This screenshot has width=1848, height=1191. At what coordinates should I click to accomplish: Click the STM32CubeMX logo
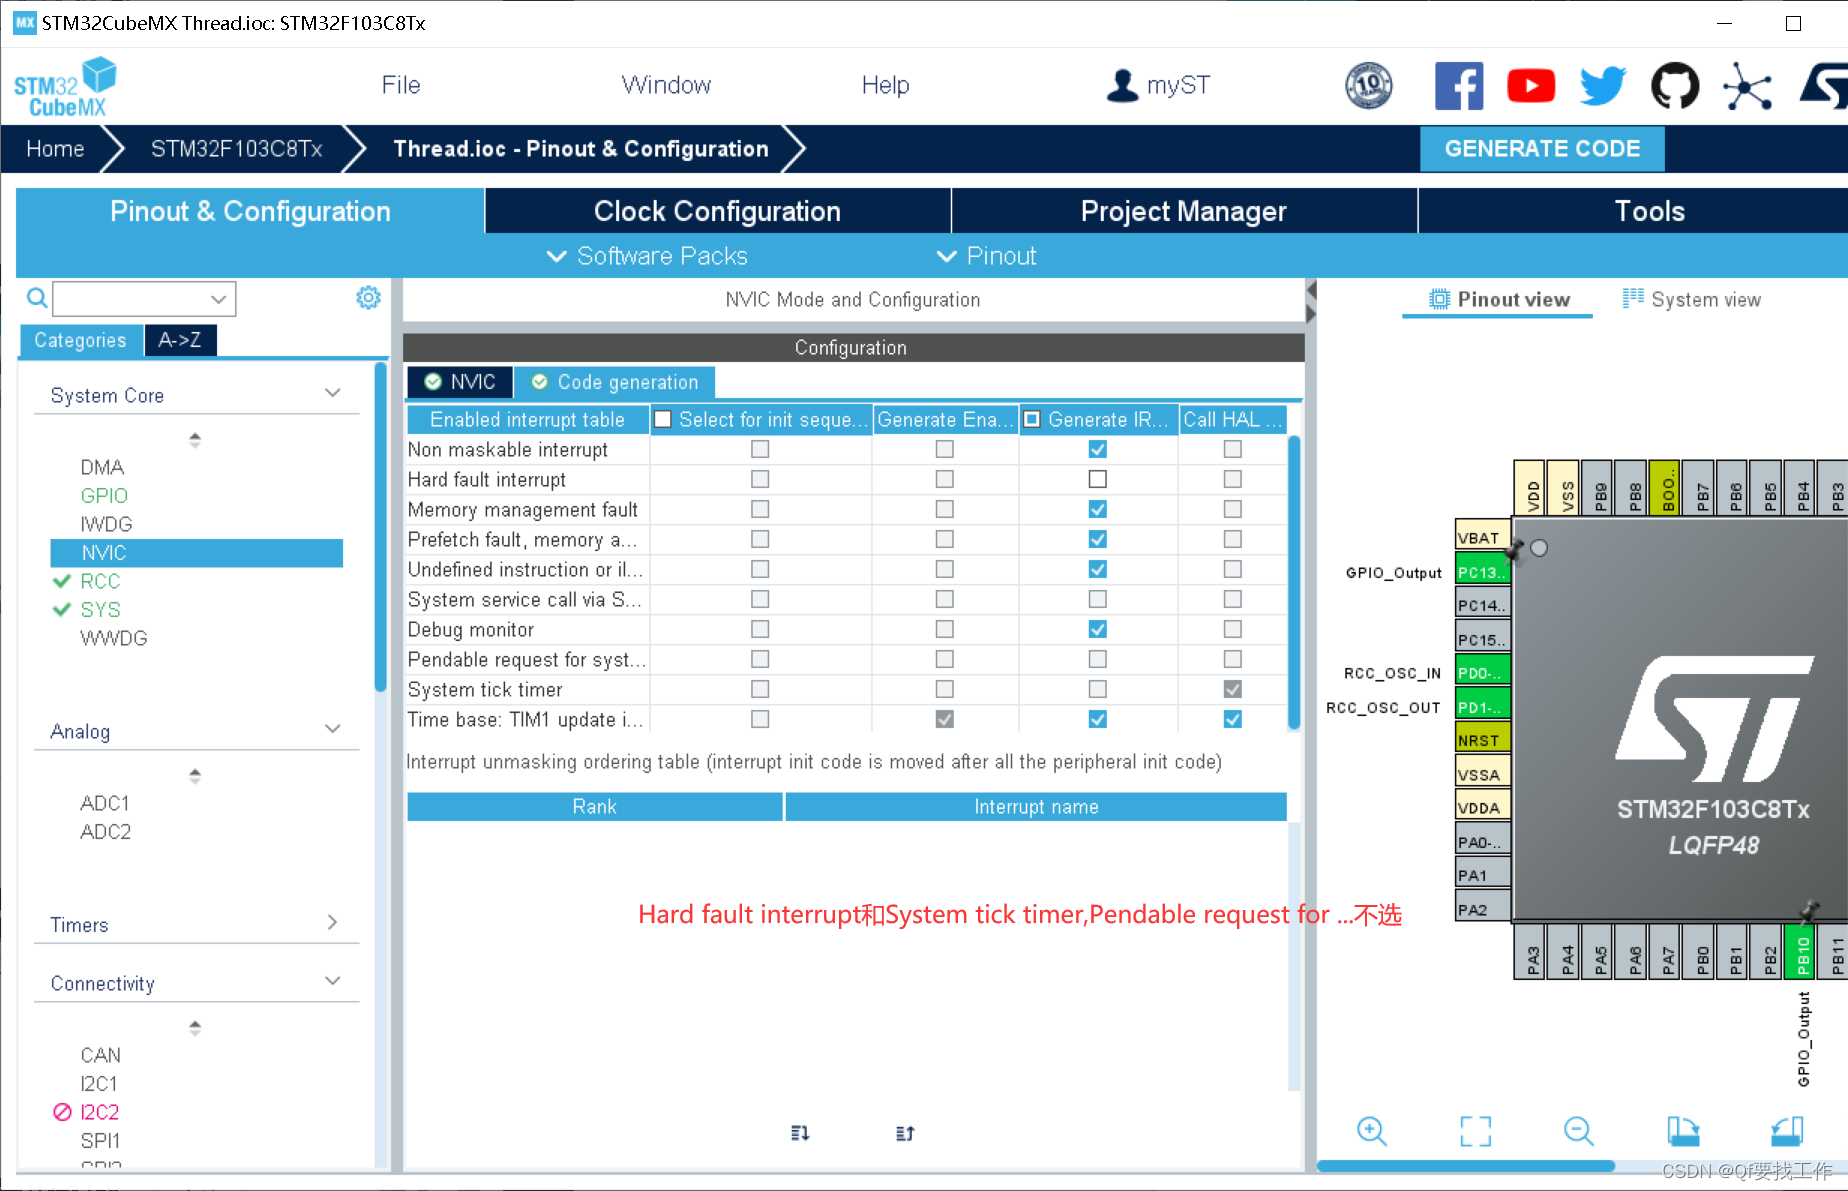click(65, 87)
